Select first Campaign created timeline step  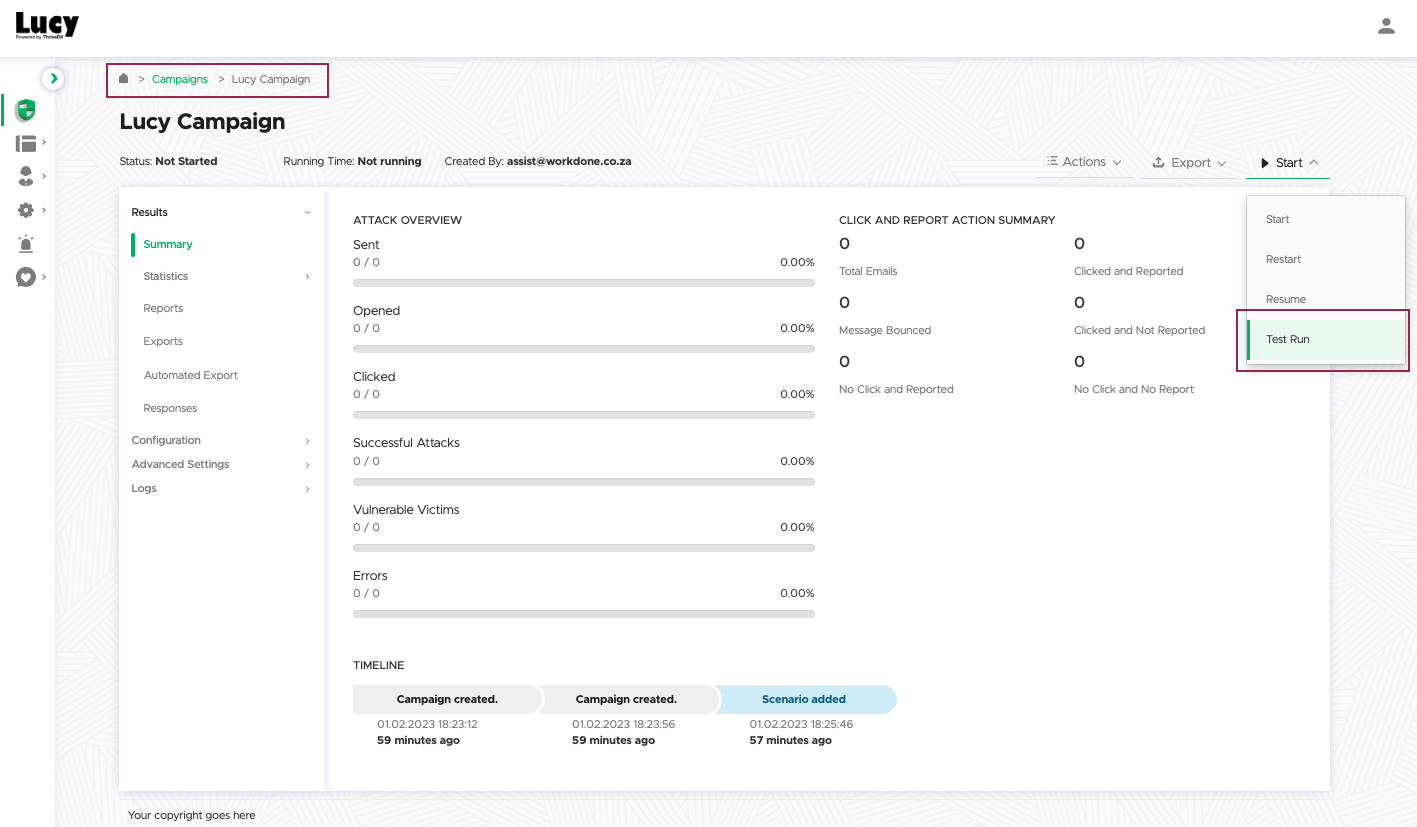pyautogui.click(x=447, y=699)
